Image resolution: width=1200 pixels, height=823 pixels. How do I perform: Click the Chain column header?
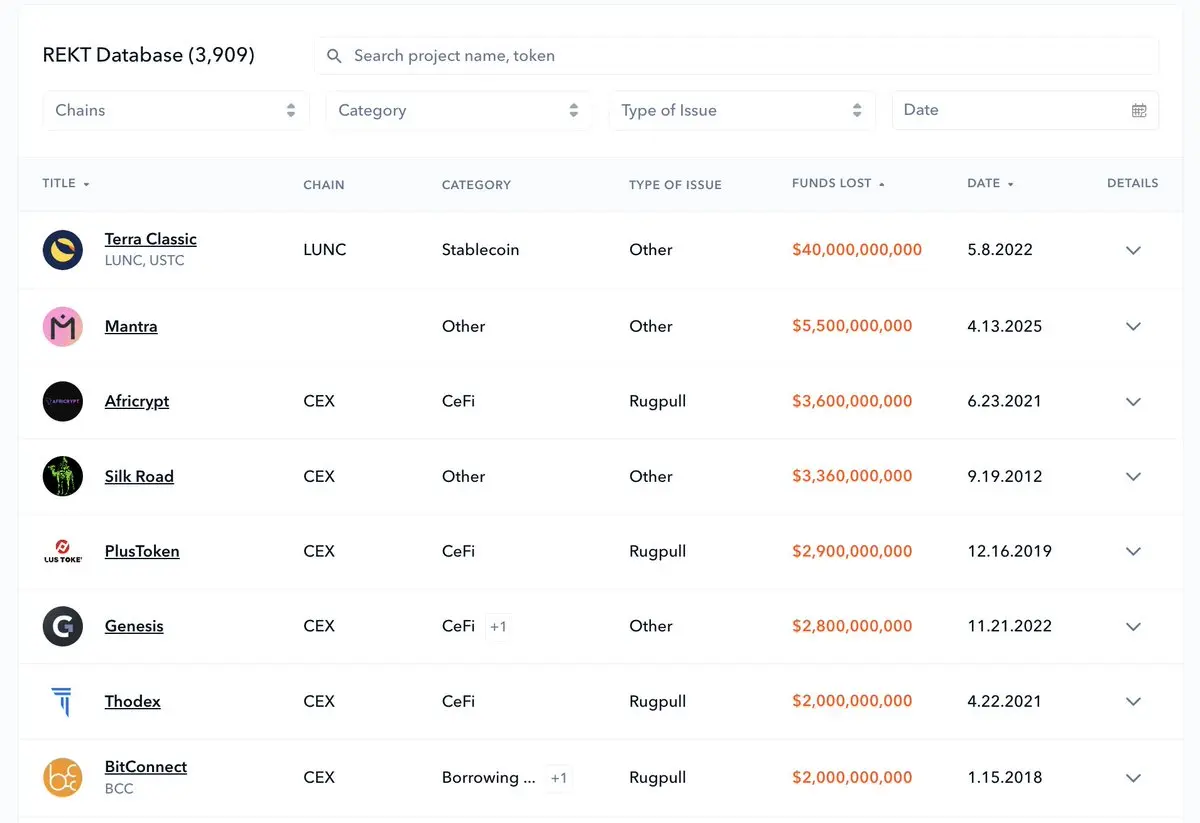(x=324, y=185)
